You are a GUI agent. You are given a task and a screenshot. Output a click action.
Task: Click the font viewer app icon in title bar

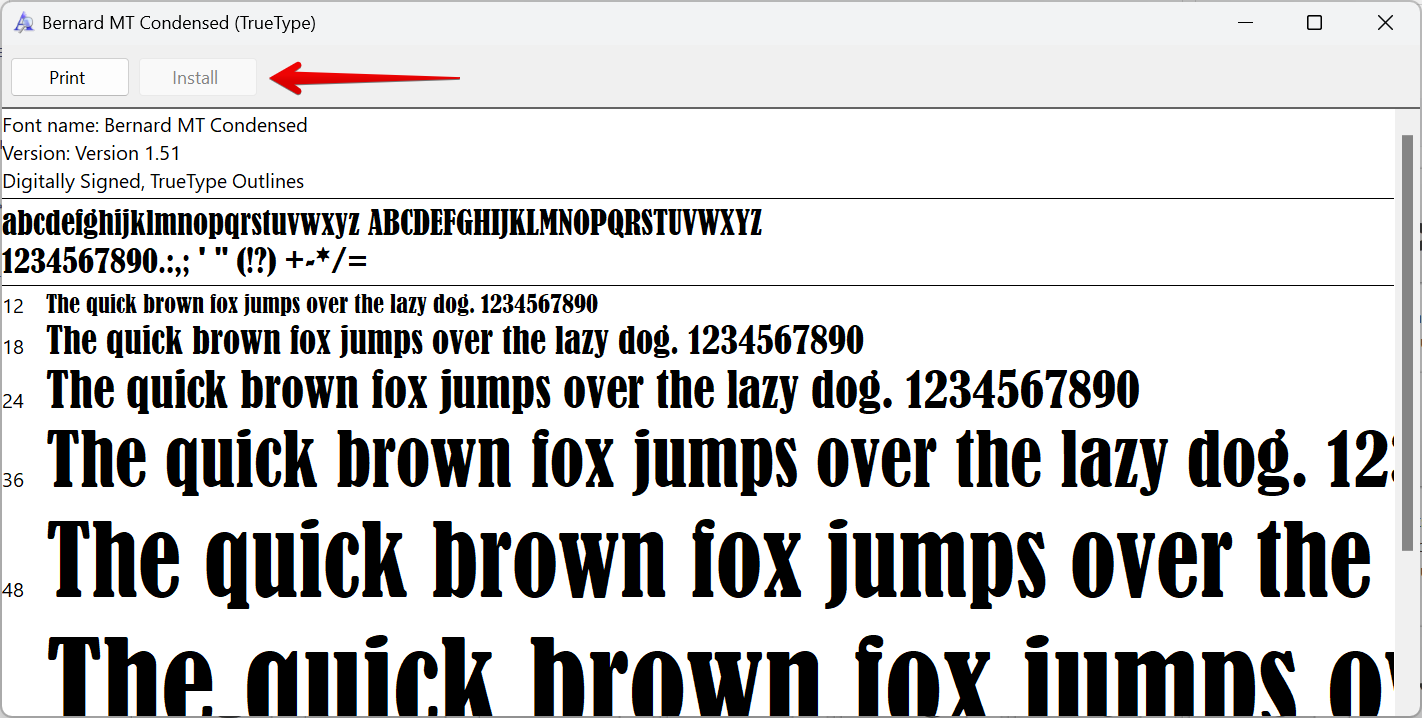click(x=24, y=23)
